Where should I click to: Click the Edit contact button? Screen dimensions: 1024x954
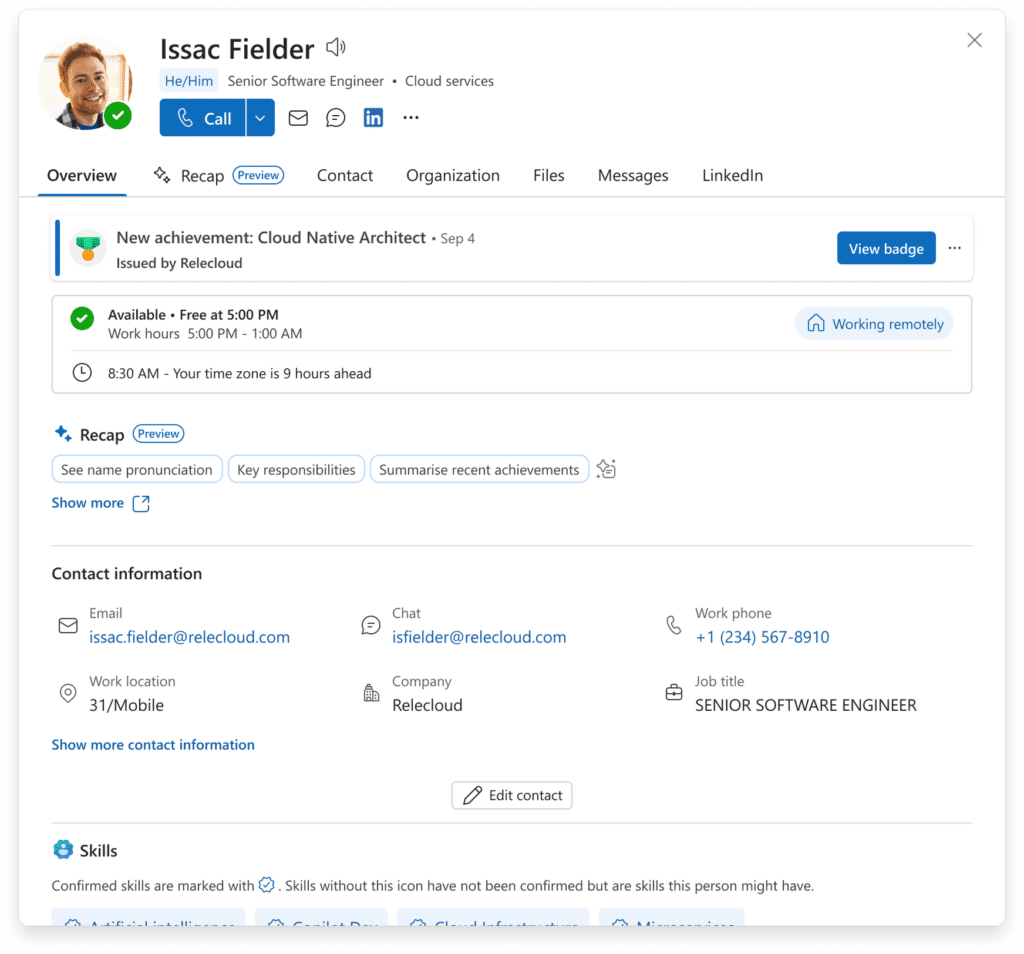(x=511, y=795)
